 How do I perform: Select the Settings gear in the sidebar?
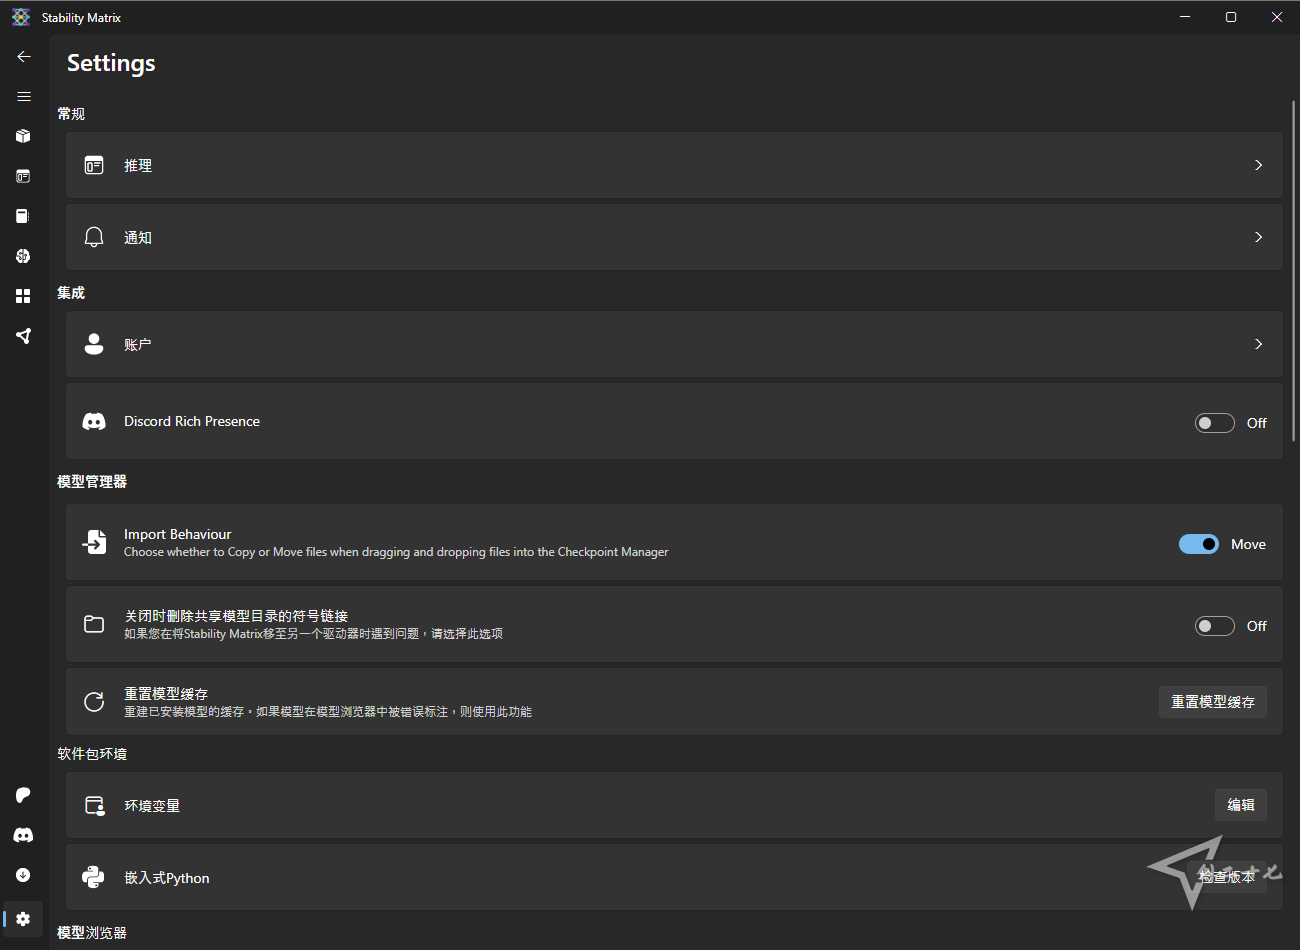[x=24, y=919]
